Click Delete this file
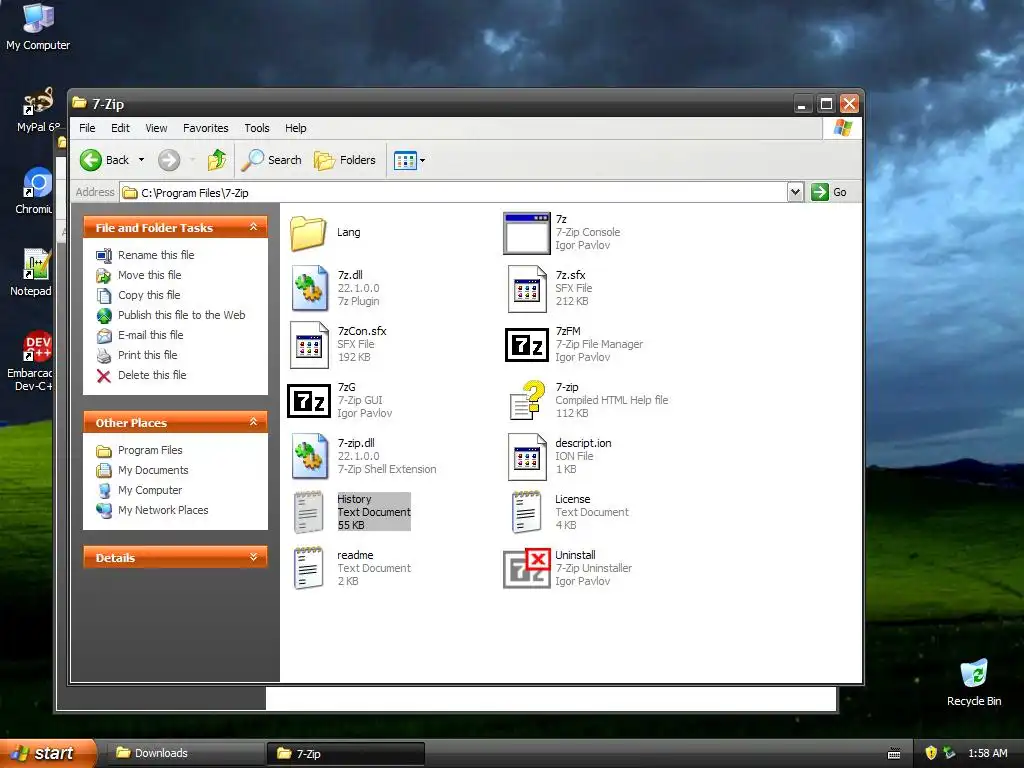 click(x=152, y=375)
